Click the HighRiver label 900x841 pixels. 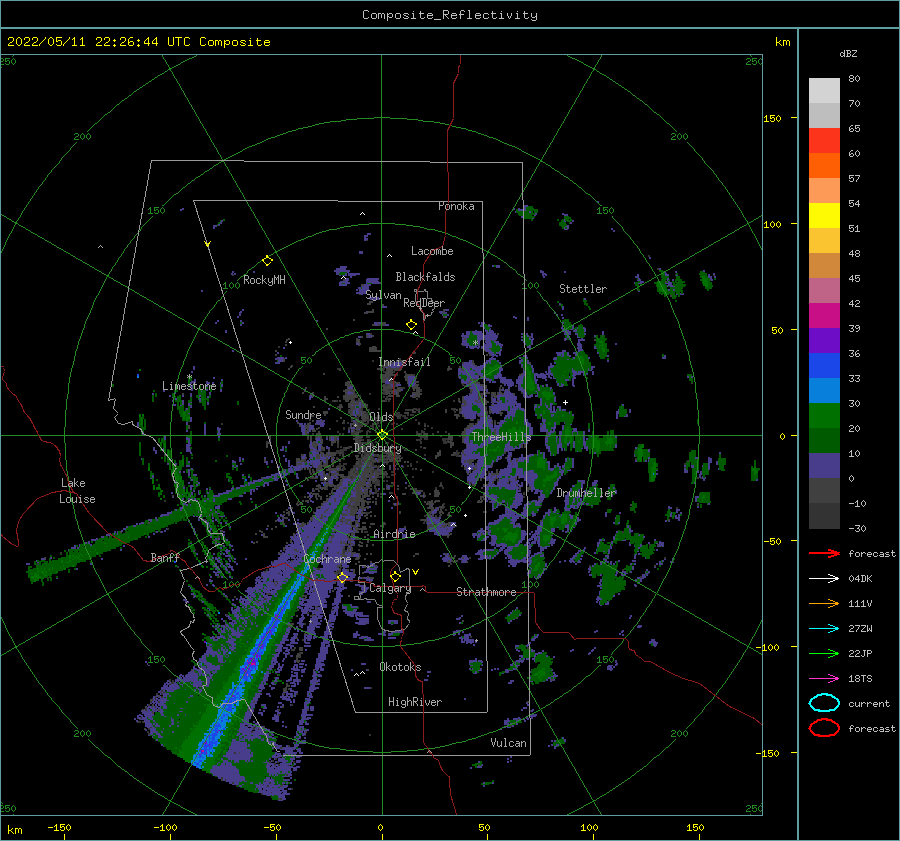[415, 702]
